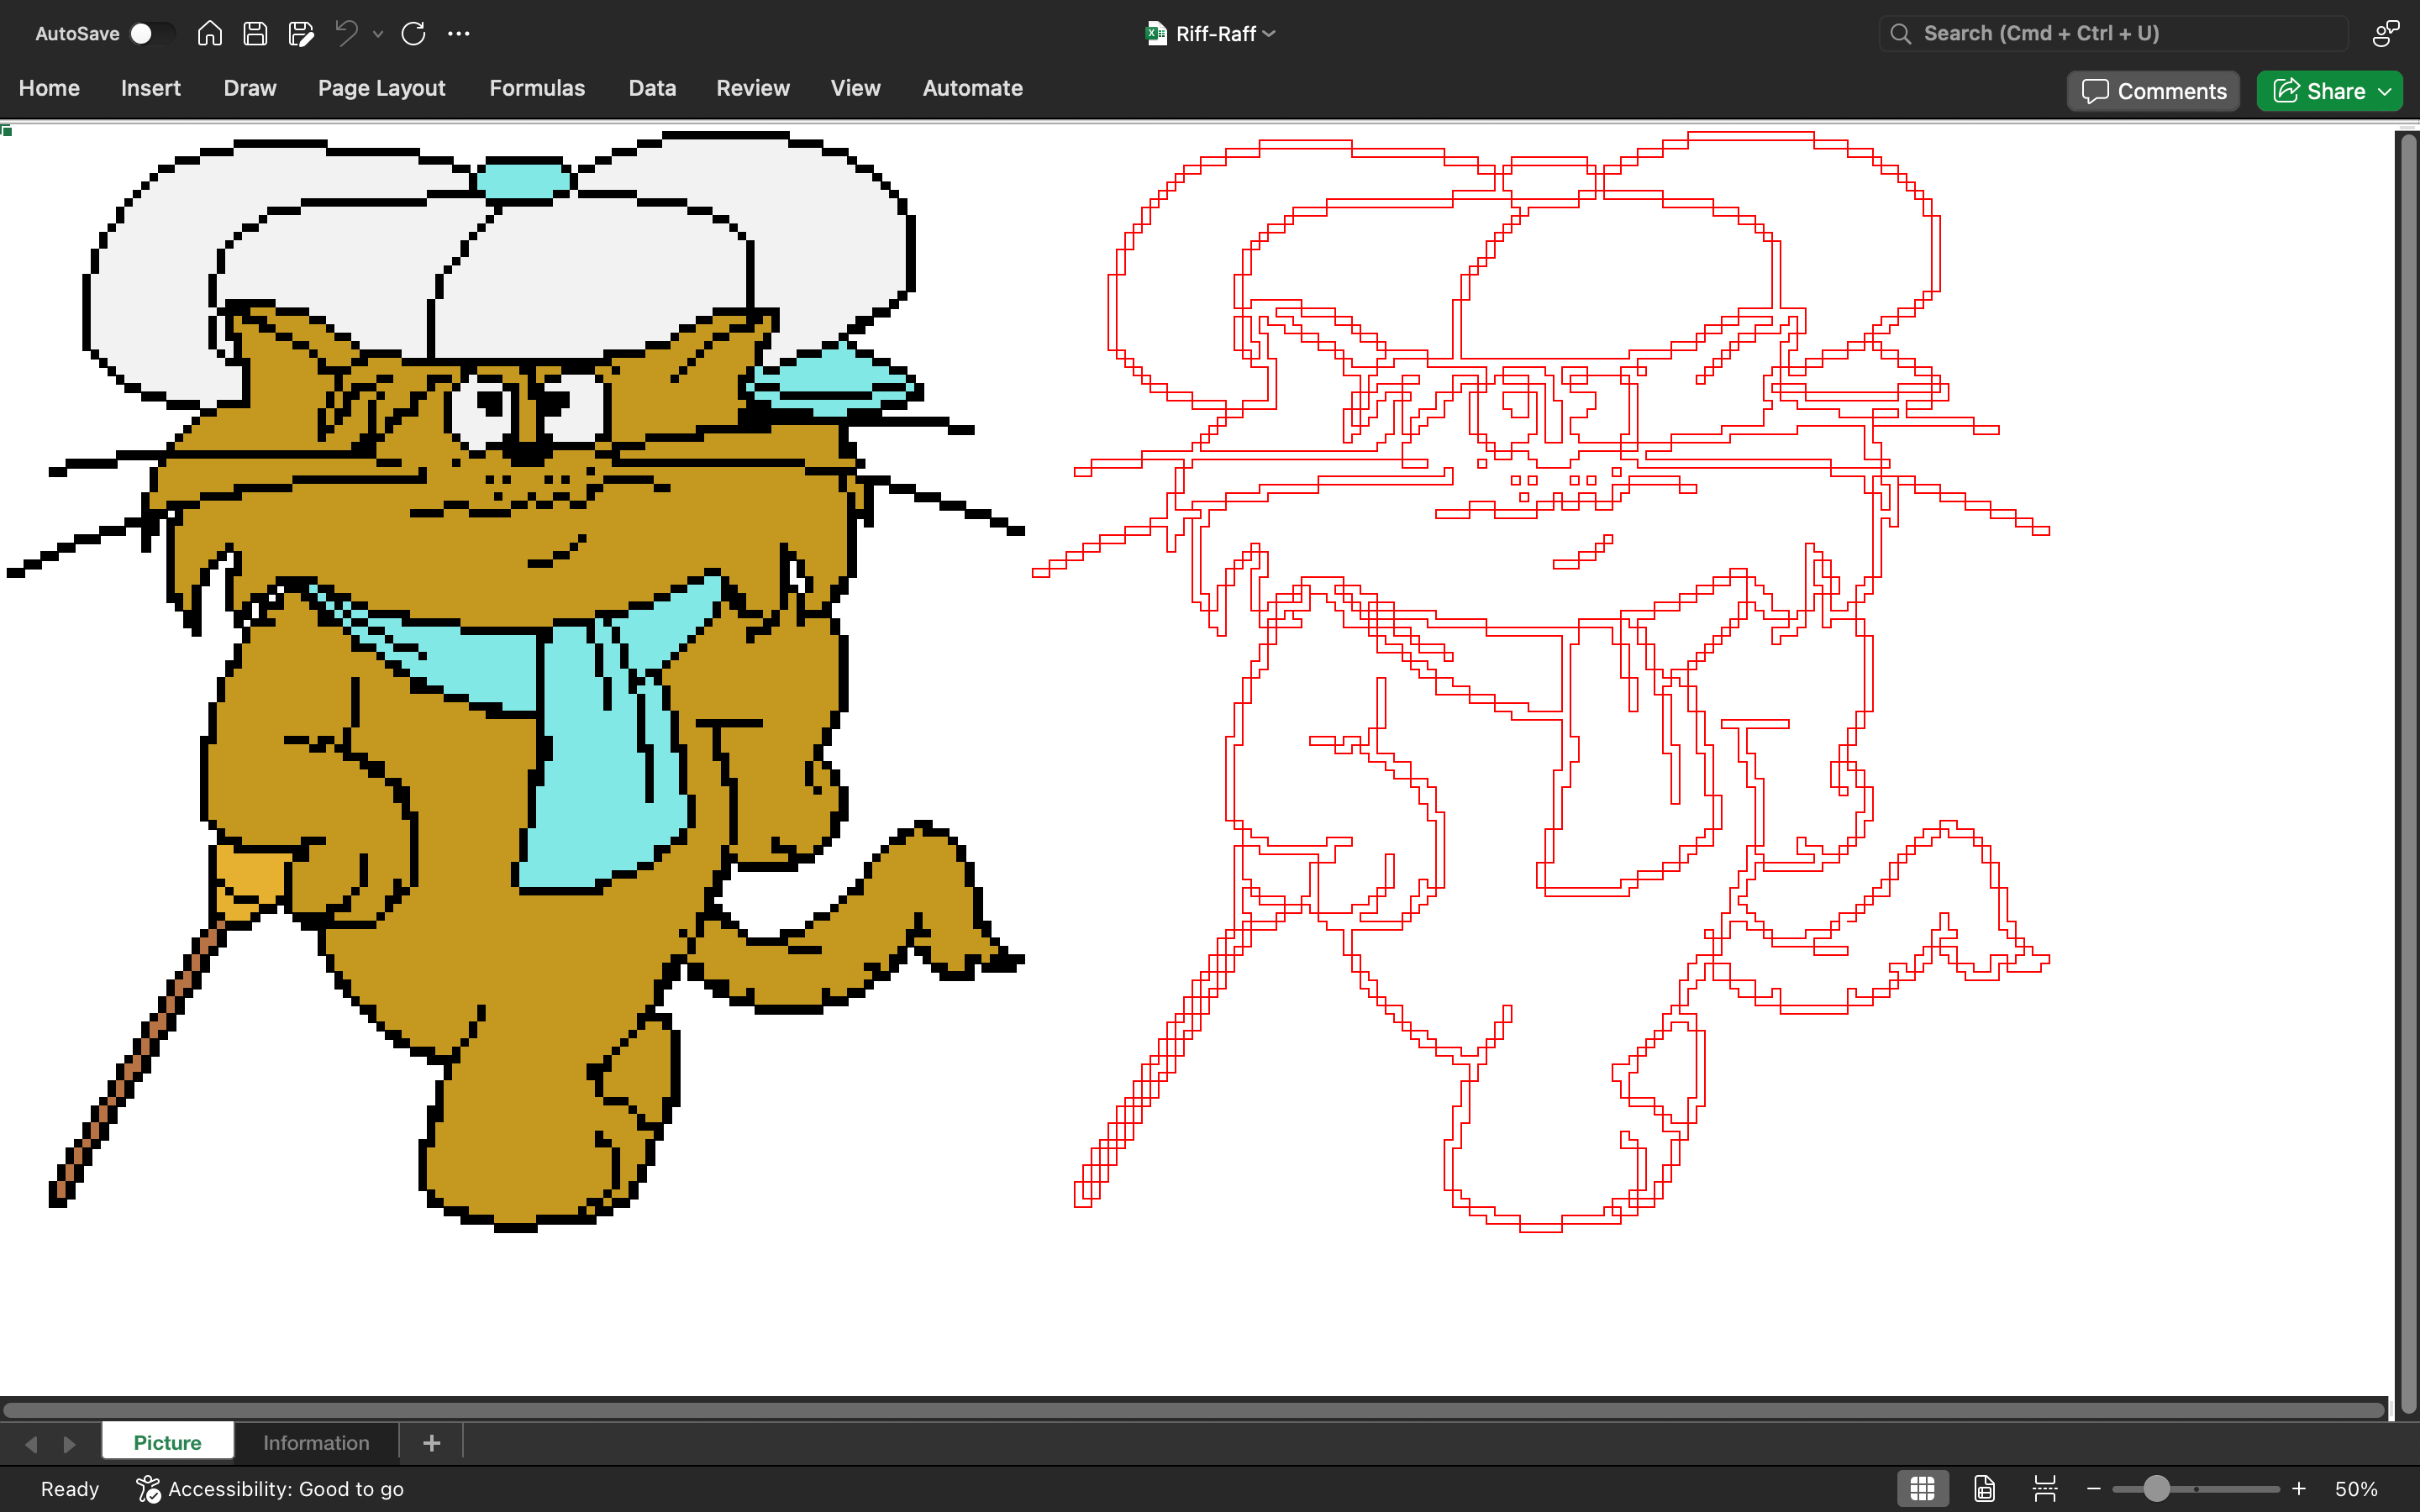Screen dimensions: 2420x1512
Task: Click the Redo arrow icon
Action: [413, 33]
